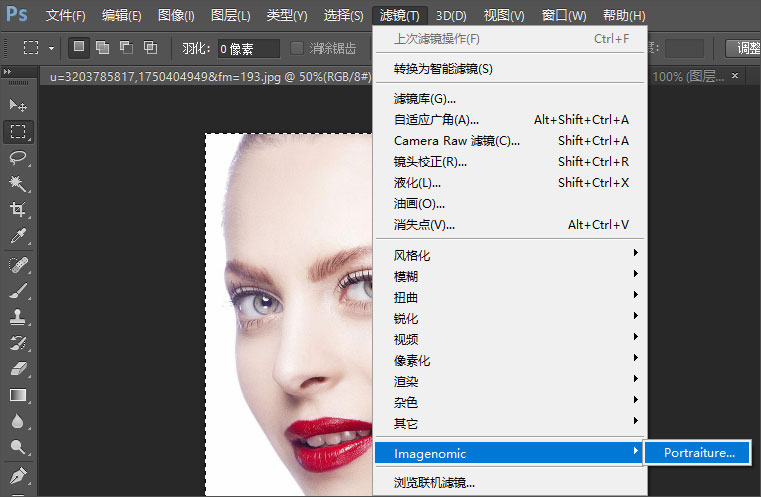Choose 自适应广角(A)... filter

(510, 120)
